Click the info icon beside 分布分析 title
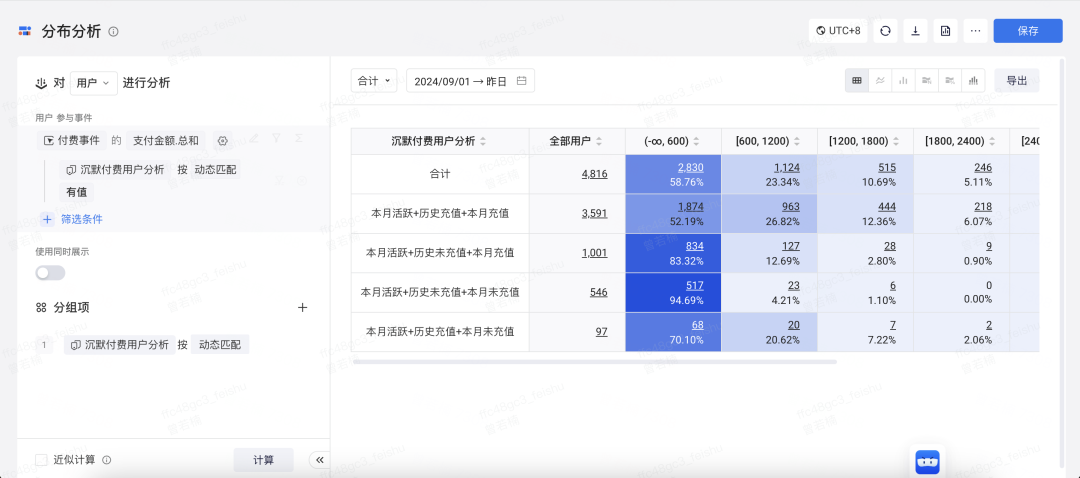Screen dimensions: 1080x478 coord(114,32)
